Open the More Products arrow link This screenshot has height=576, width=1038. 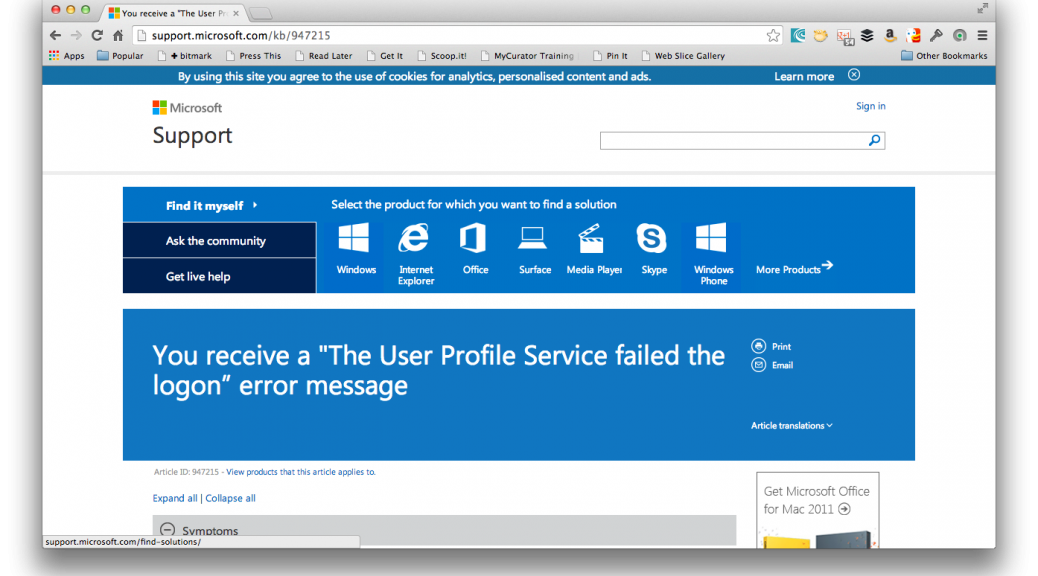(794, 268)
